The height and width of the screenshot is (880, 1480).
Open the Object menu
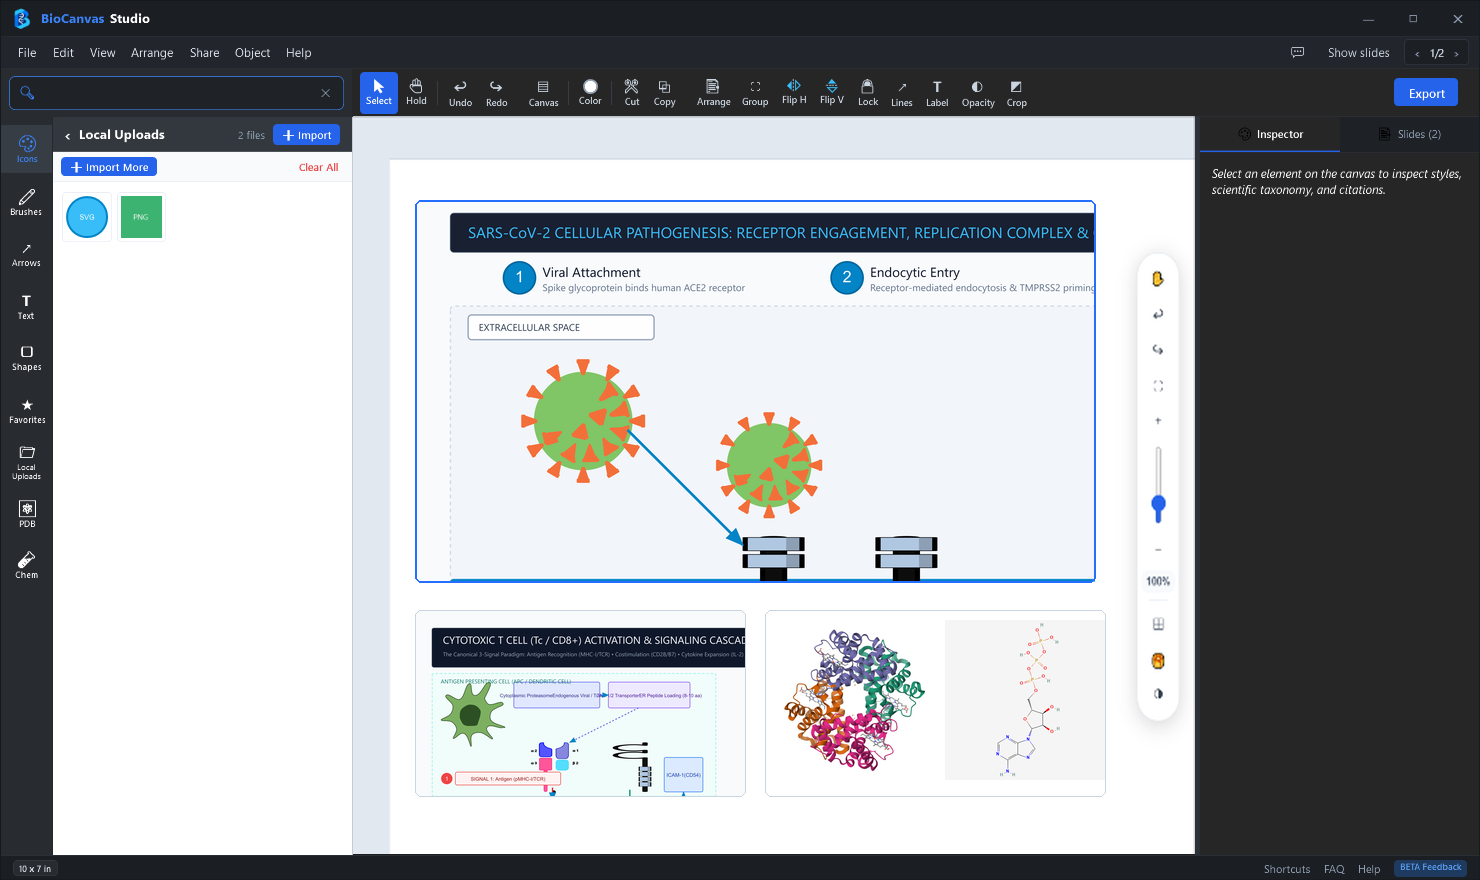tap(252, 53)
